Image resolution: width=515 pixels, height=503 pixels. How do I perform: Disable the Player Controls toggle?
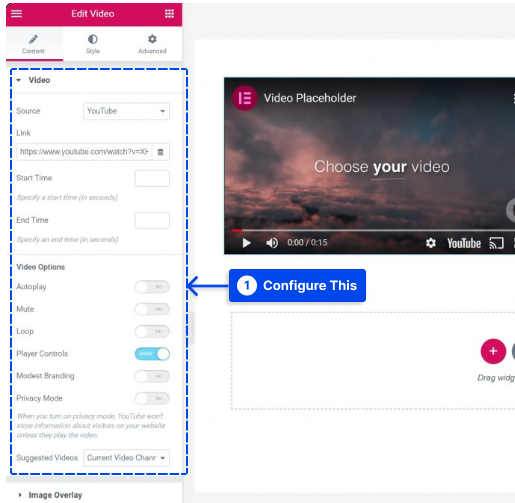[152, 354]
